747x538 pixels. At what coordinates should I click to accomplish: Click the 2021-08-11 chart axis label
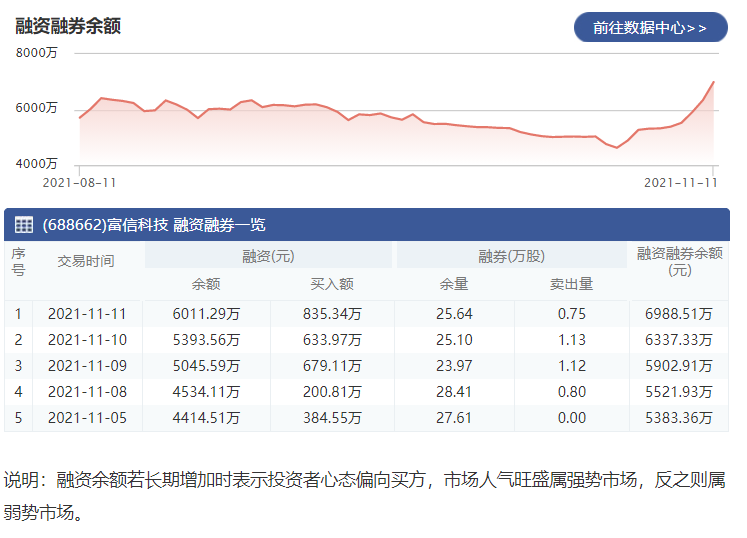79,183
